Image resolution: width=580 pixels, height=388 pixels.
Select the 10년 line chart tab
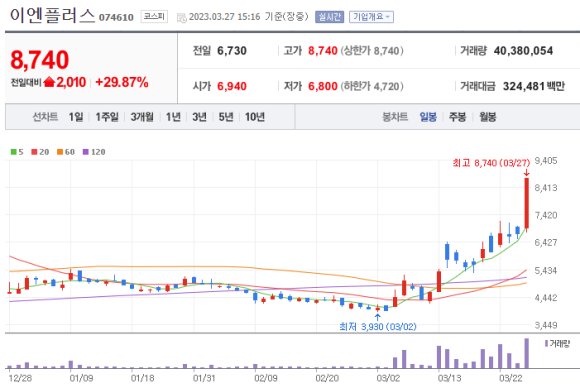[255, 117]
